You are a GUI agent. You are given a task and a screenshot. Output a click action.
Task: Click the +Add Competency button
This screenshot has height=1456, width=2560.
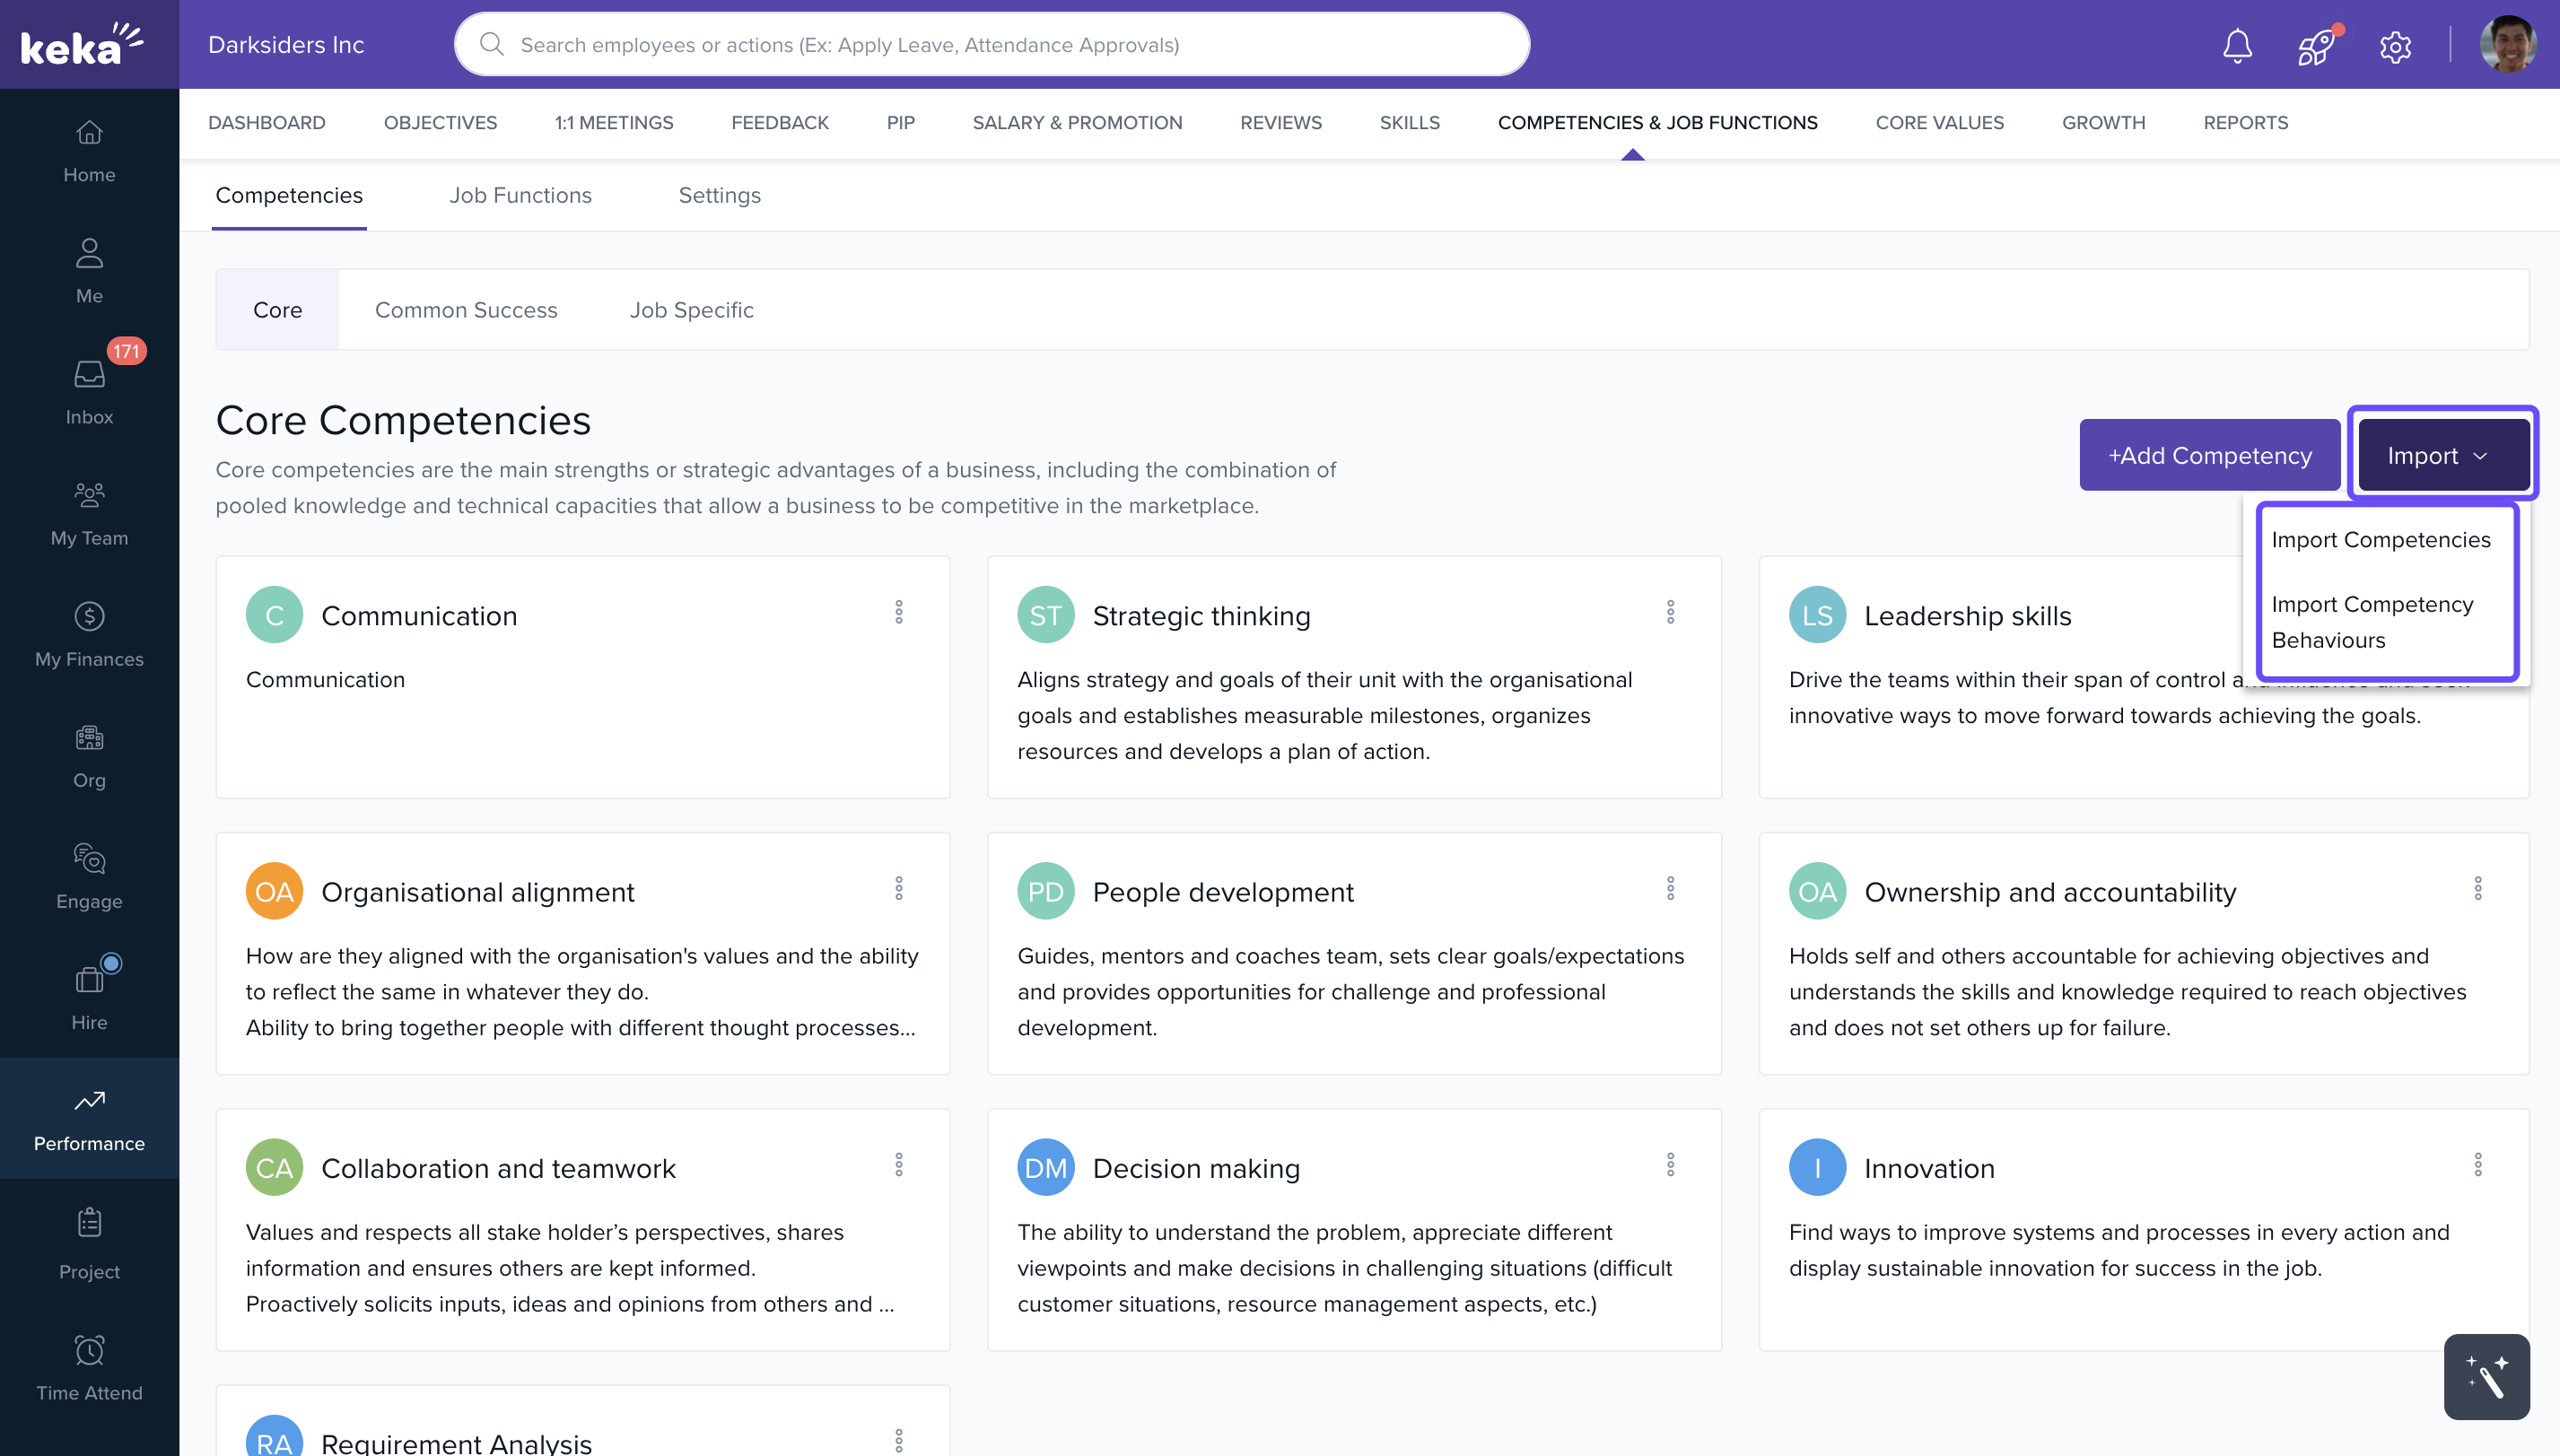2209,455
